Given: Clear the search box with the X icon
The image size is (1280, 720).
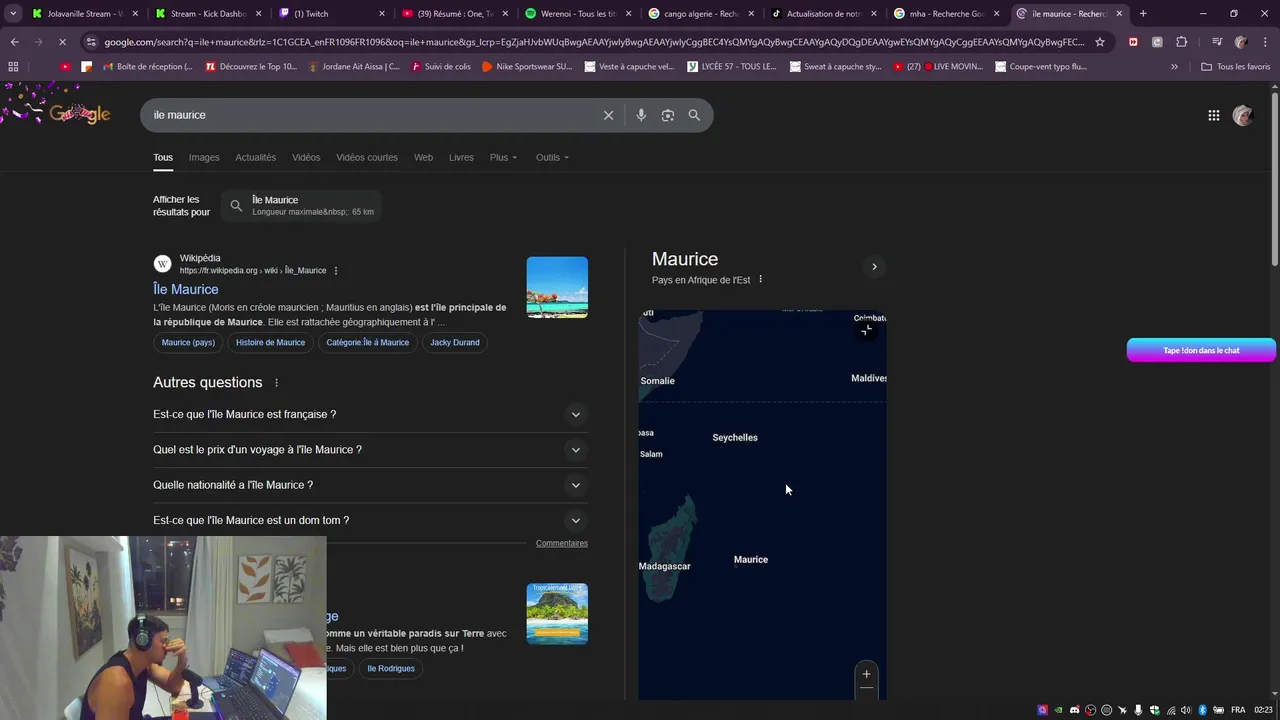Looking at the screenshot, I should click(x=608, y=115).
